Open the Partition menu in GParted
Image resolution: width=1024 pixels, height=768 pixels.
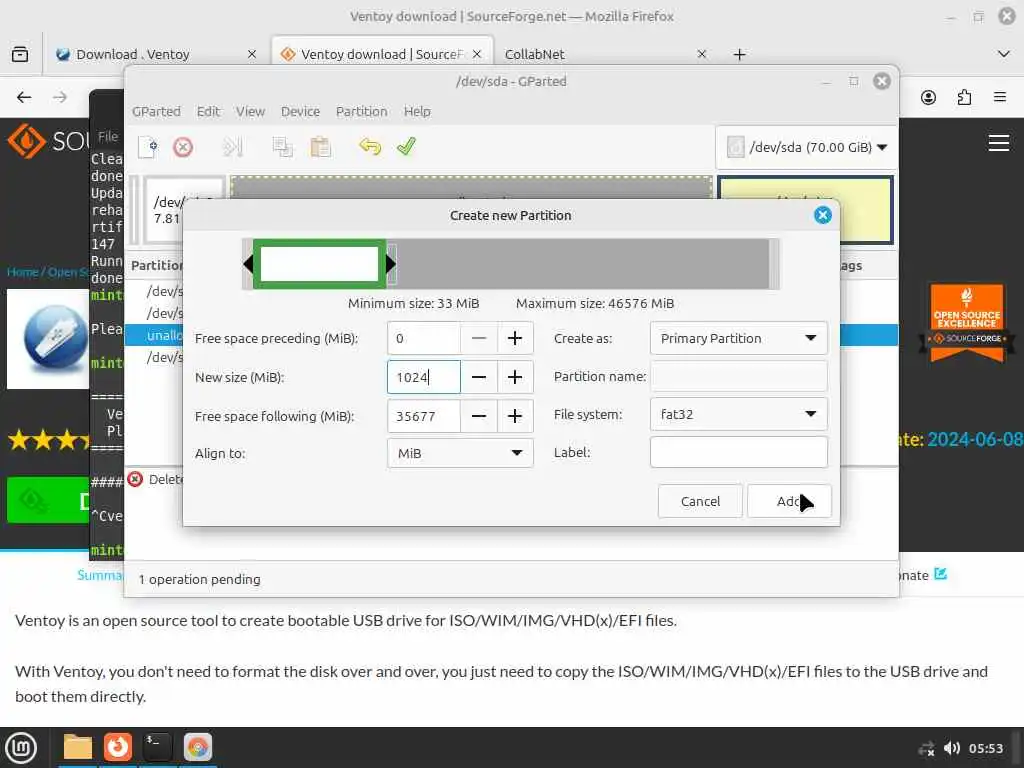tap(362, 111)
